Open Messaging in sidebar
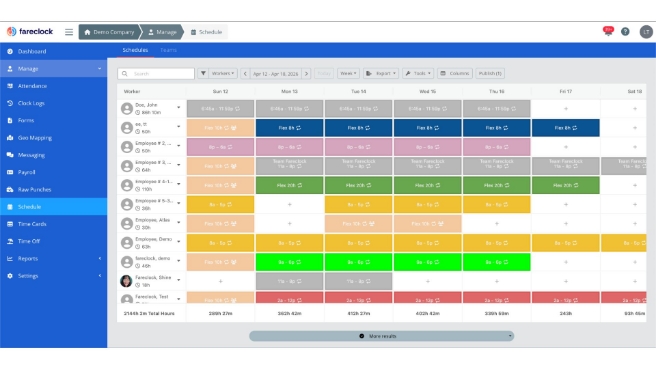Viewport: 656px width, 369px height. pos(54,155)
